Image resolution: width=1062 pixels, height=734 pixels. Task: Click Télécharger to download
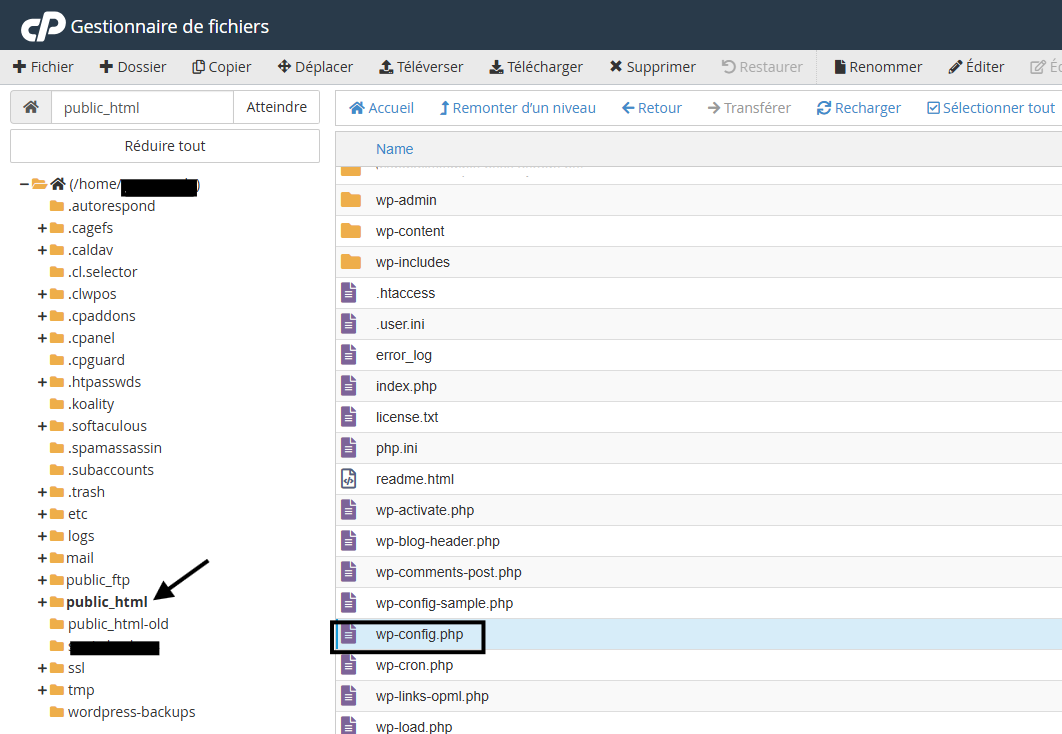tap(536, 67)
